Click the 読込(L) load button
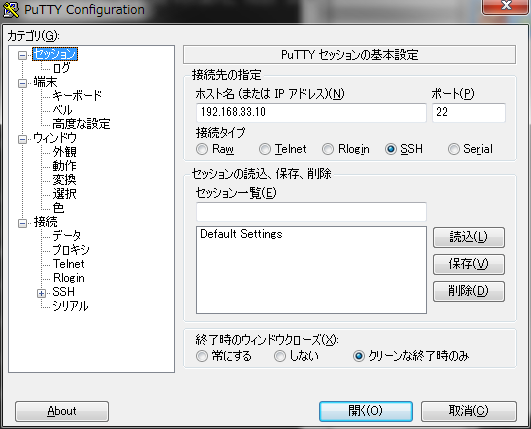 click(x=469, y=237)
